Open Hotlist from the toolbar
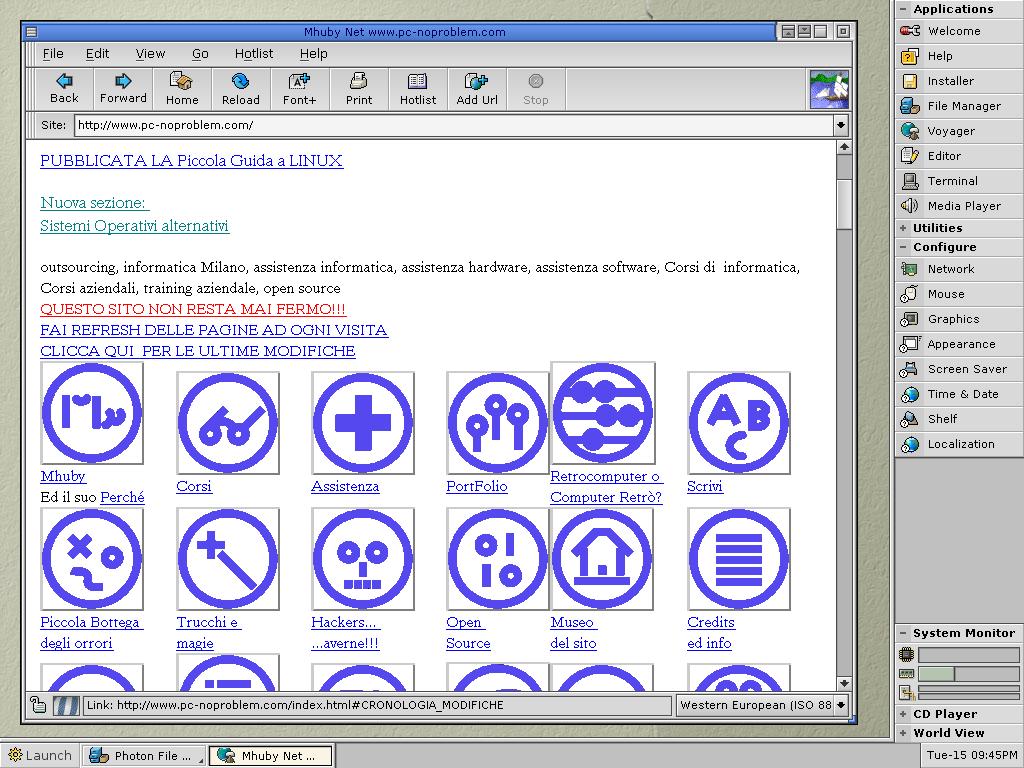1024x768 pixels. (417, 81)
